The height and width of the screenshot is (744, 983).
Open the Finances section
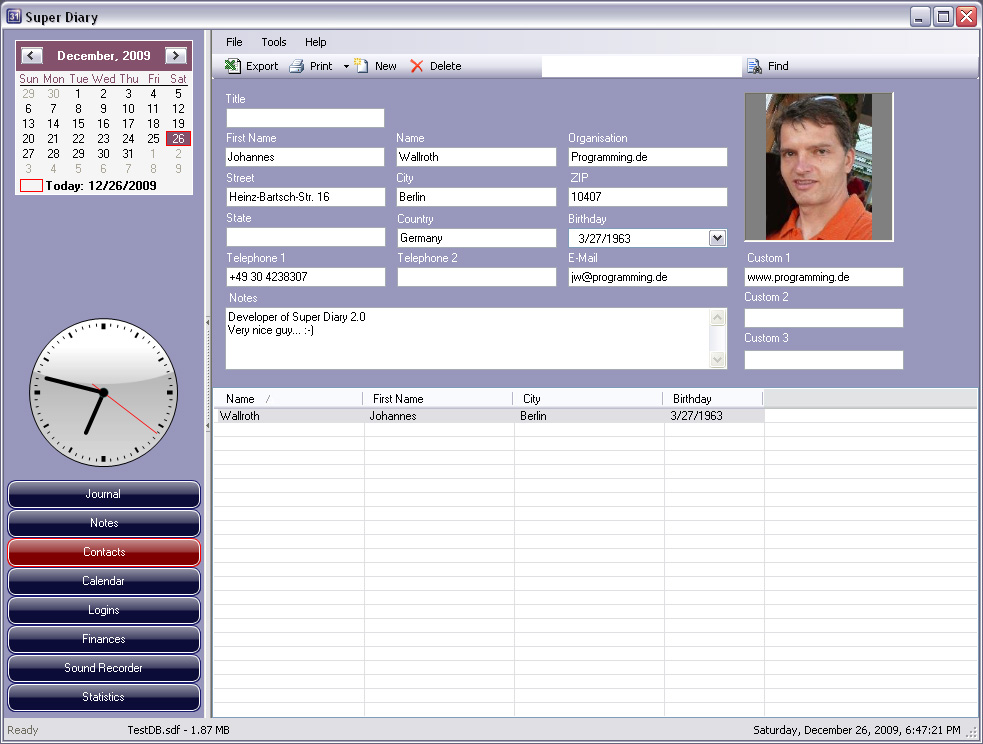click(x=104, y=639)
